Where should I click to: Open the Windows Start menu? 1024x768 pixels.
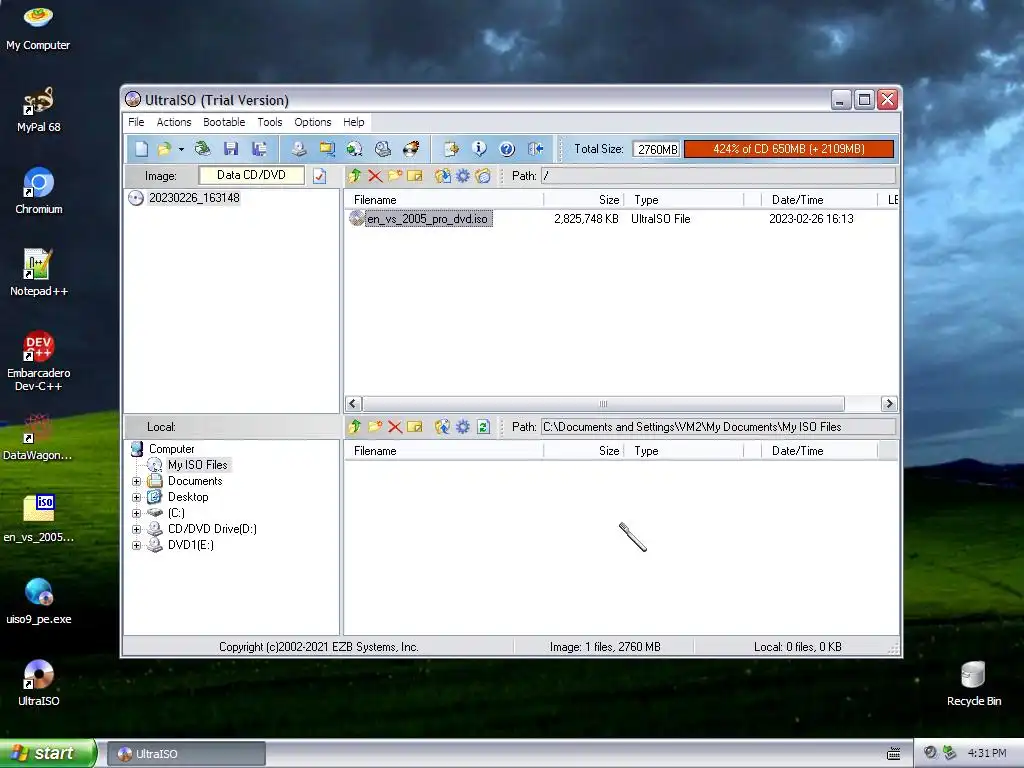pyautogui.click(x=48, y=753)
